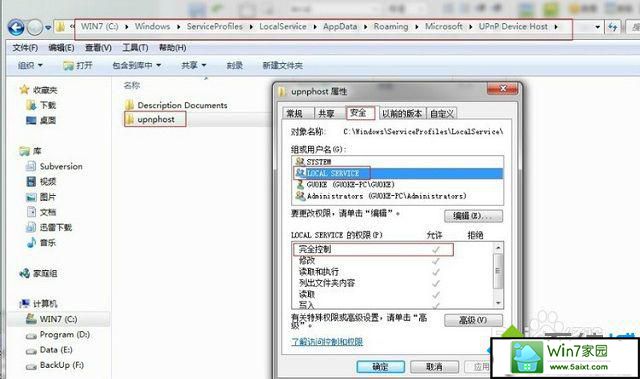The height and width of the screenshot is (379, 640).
Task: Switch to the 常规 tab
Action: (295, 113)
